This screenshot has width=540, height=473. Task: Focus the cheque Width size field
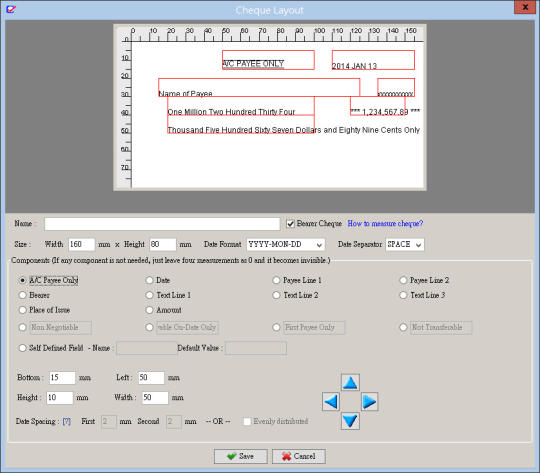(81, 244)
